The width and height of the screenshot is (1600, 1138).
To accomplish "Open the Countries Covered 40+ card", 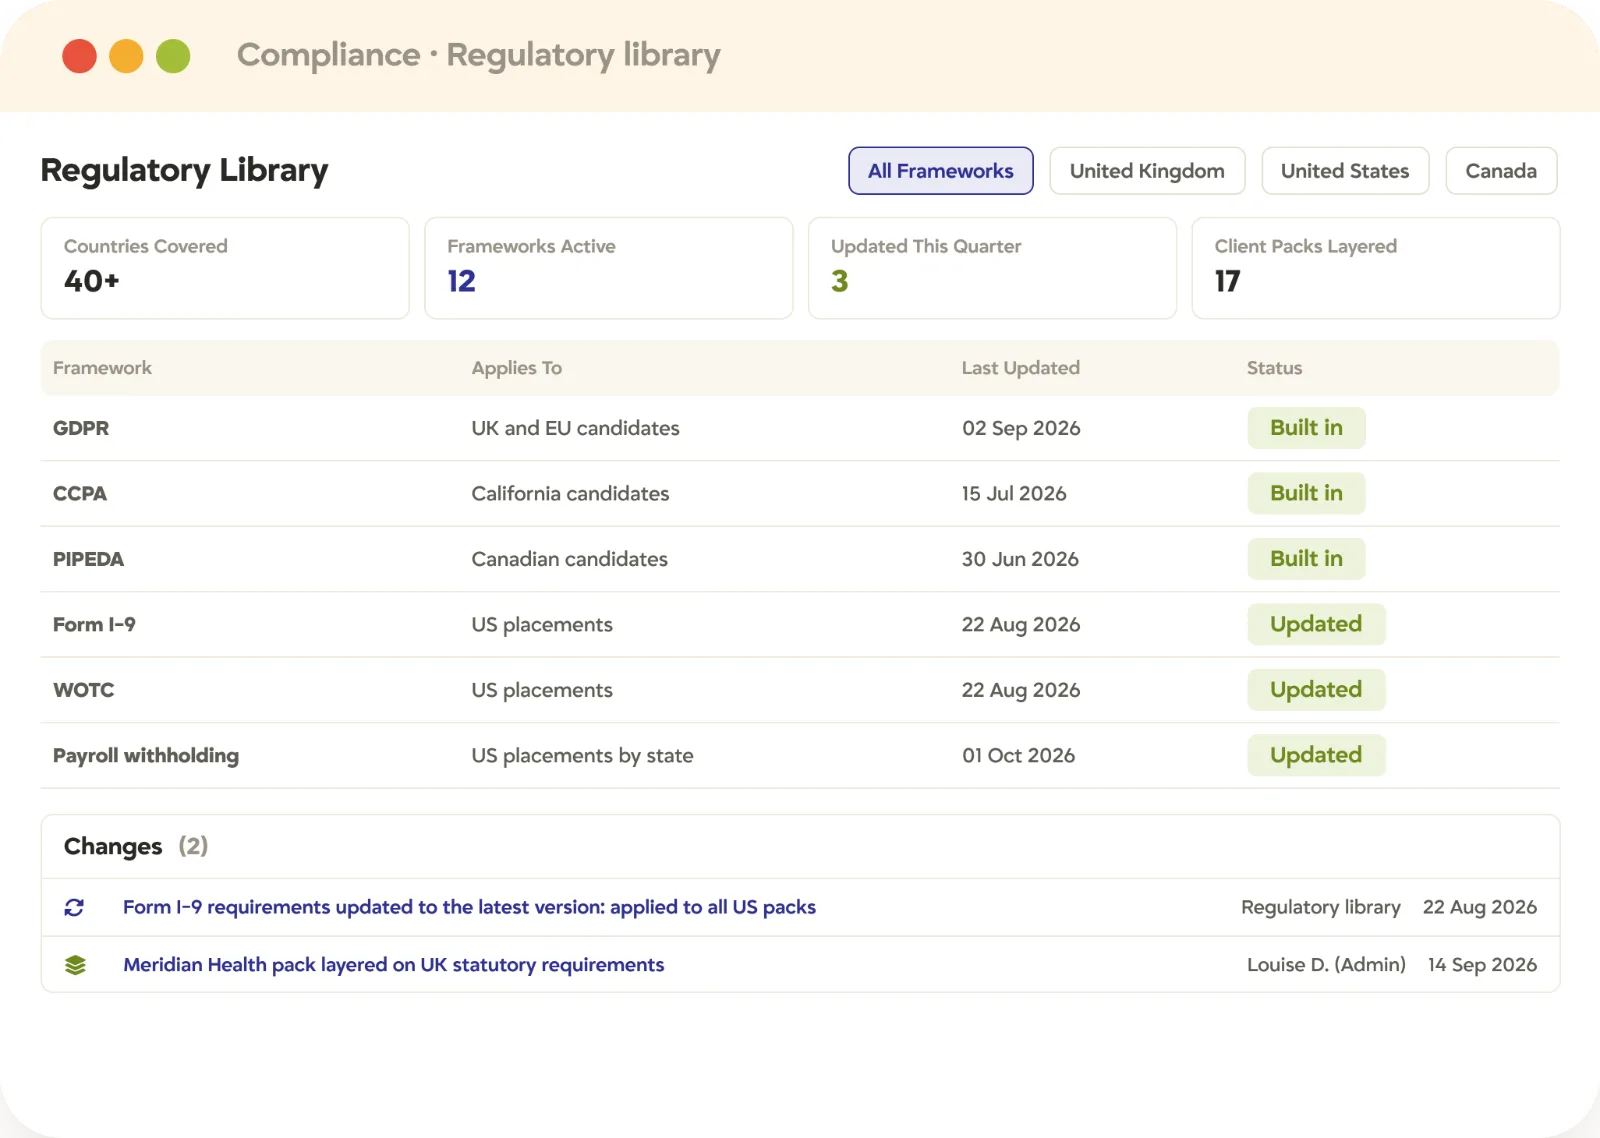I will (x=225, y=268).
